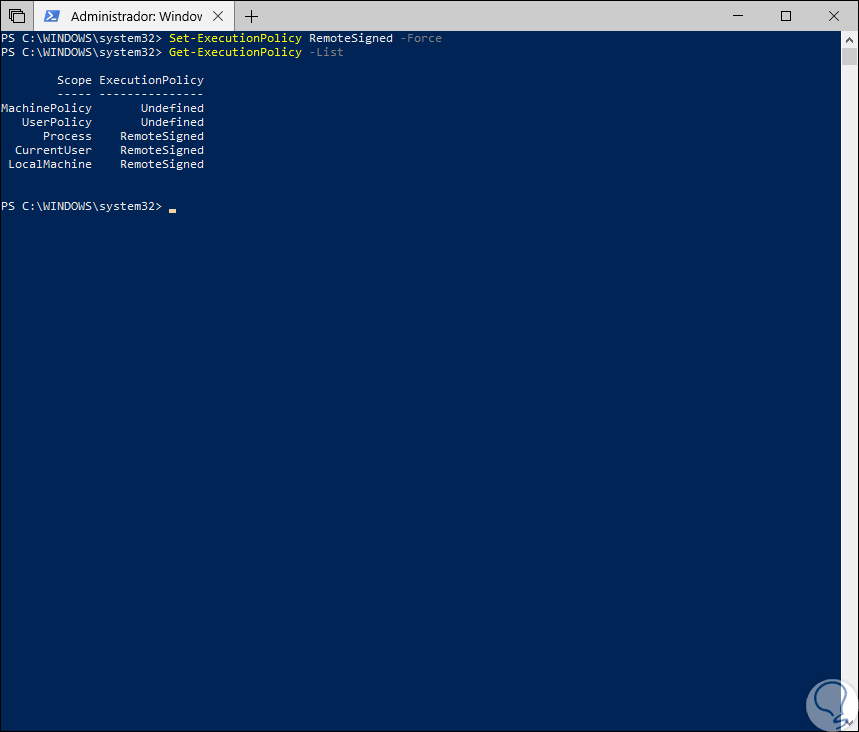Click the -Force parameter in the first command
This screenshot has width=859, height=732.
421,37
